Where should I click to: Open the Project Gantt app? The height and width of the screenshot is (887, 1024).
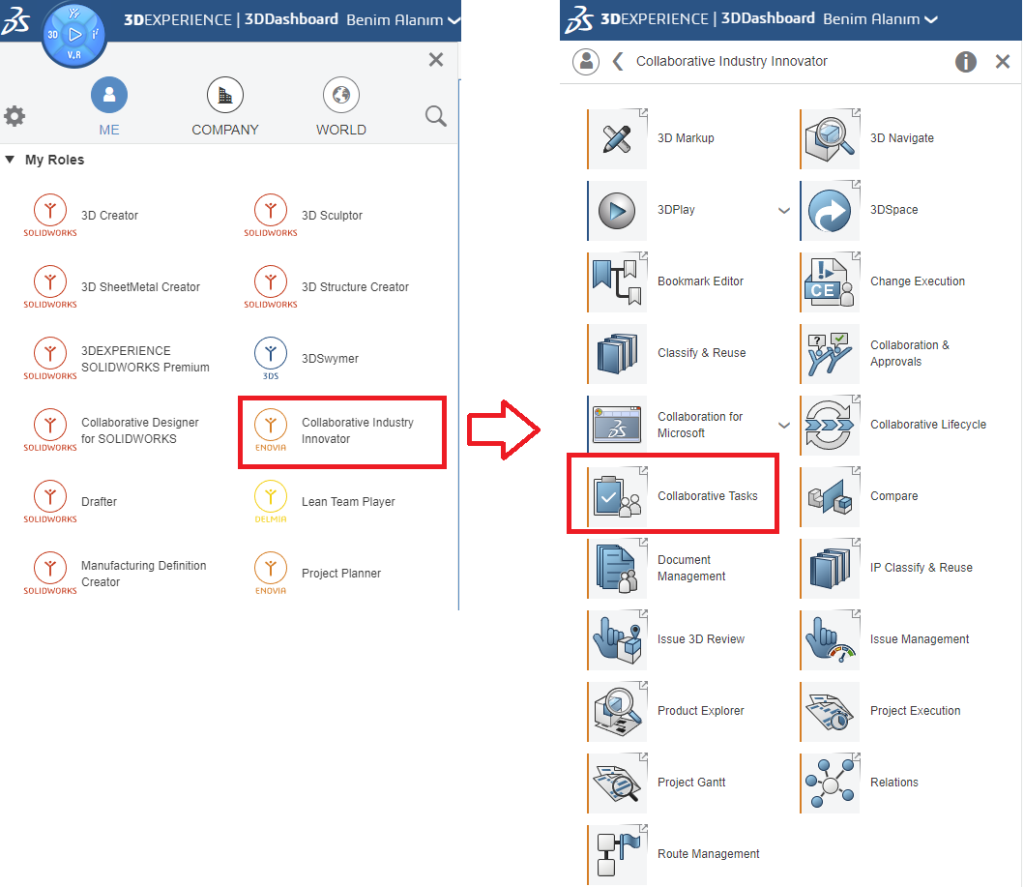pos(617,783)
